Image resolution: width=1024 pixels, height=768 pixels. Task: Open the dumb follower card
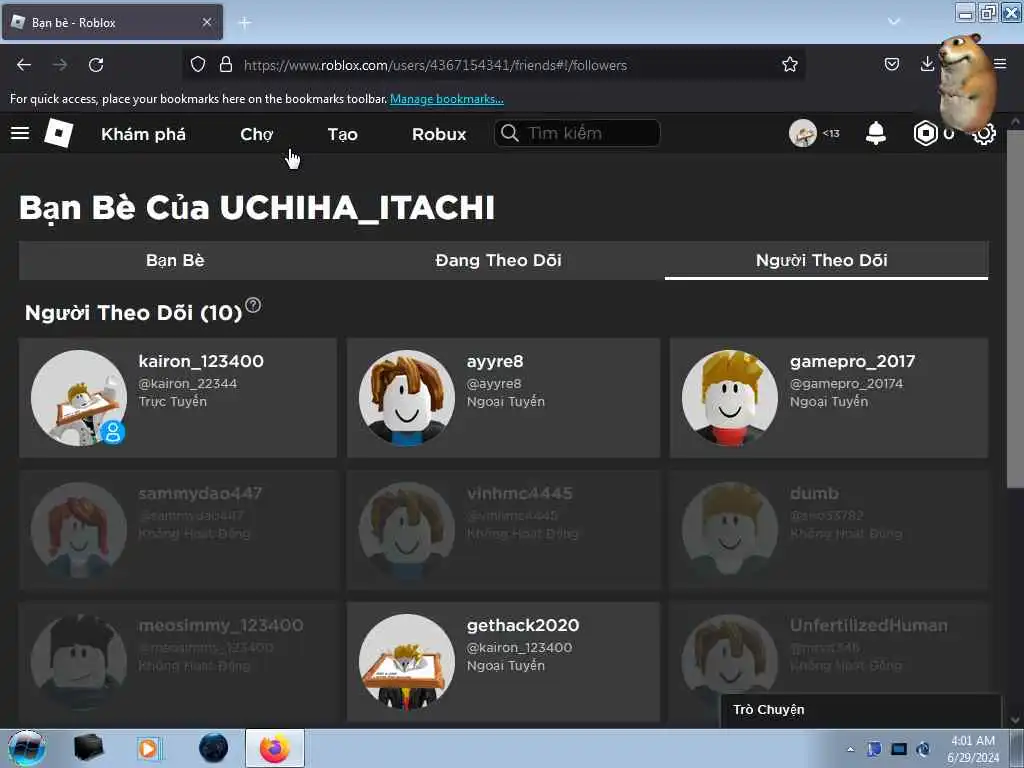pyautogui.click(x=829, y=530)
